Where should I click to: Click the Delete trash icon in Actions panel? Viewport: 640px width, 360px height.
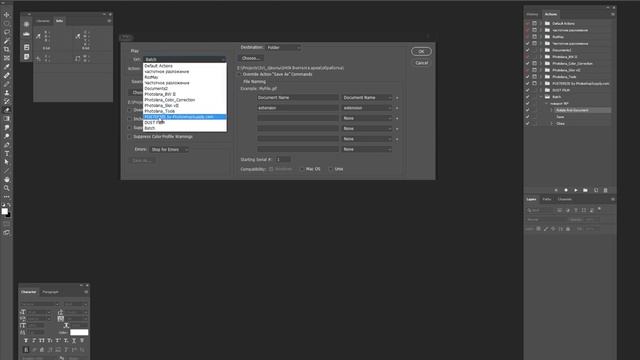click(x=605, y=190)
